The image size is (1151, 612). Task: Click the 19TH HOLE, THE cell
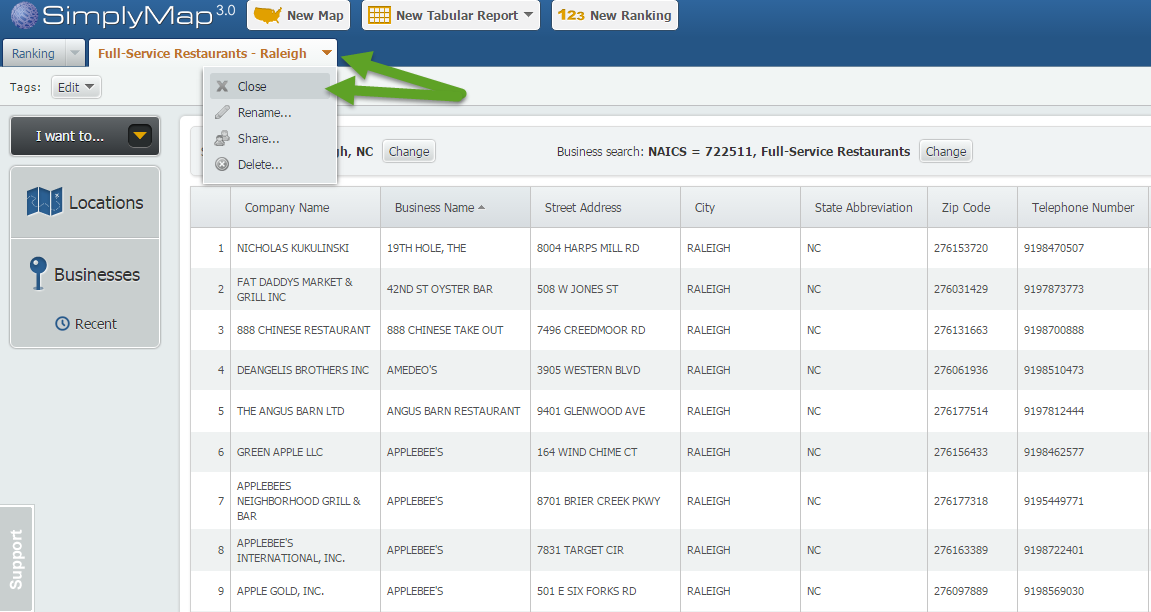pos(455,248)
